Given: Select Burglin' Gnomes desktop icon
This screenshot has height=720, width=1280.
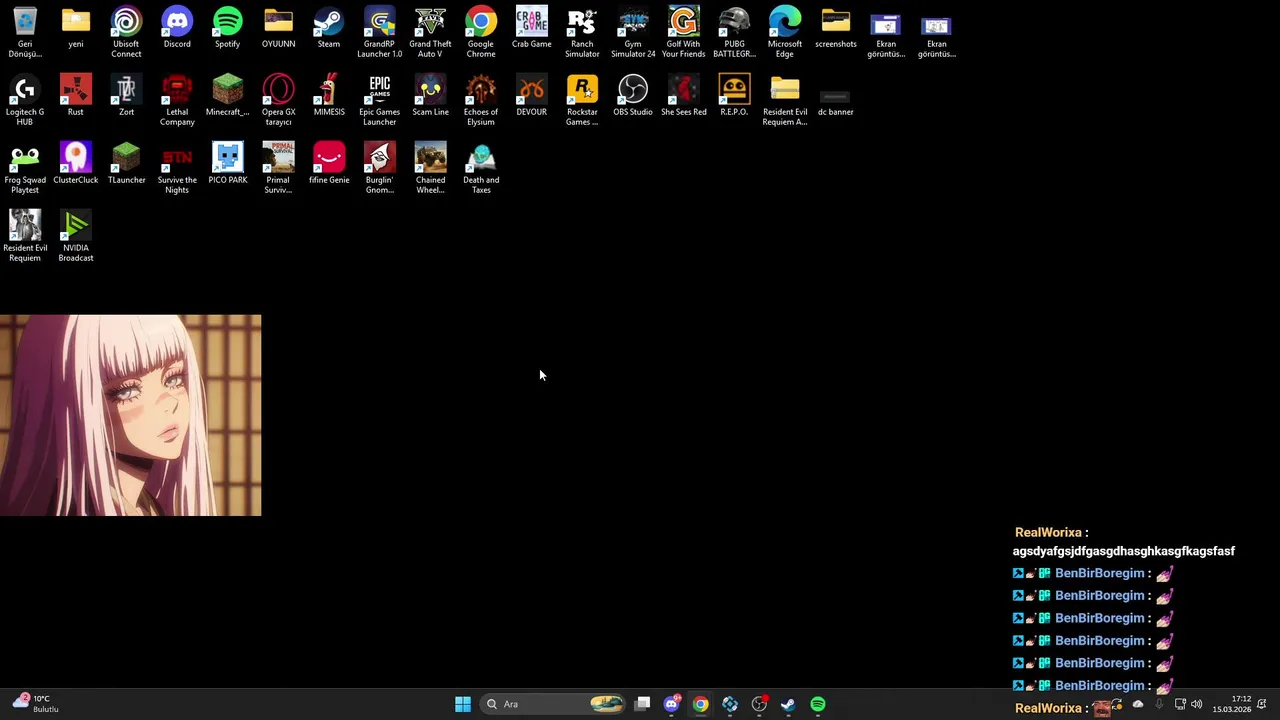Looking at the screenshot, I should (x=380, y=168).
